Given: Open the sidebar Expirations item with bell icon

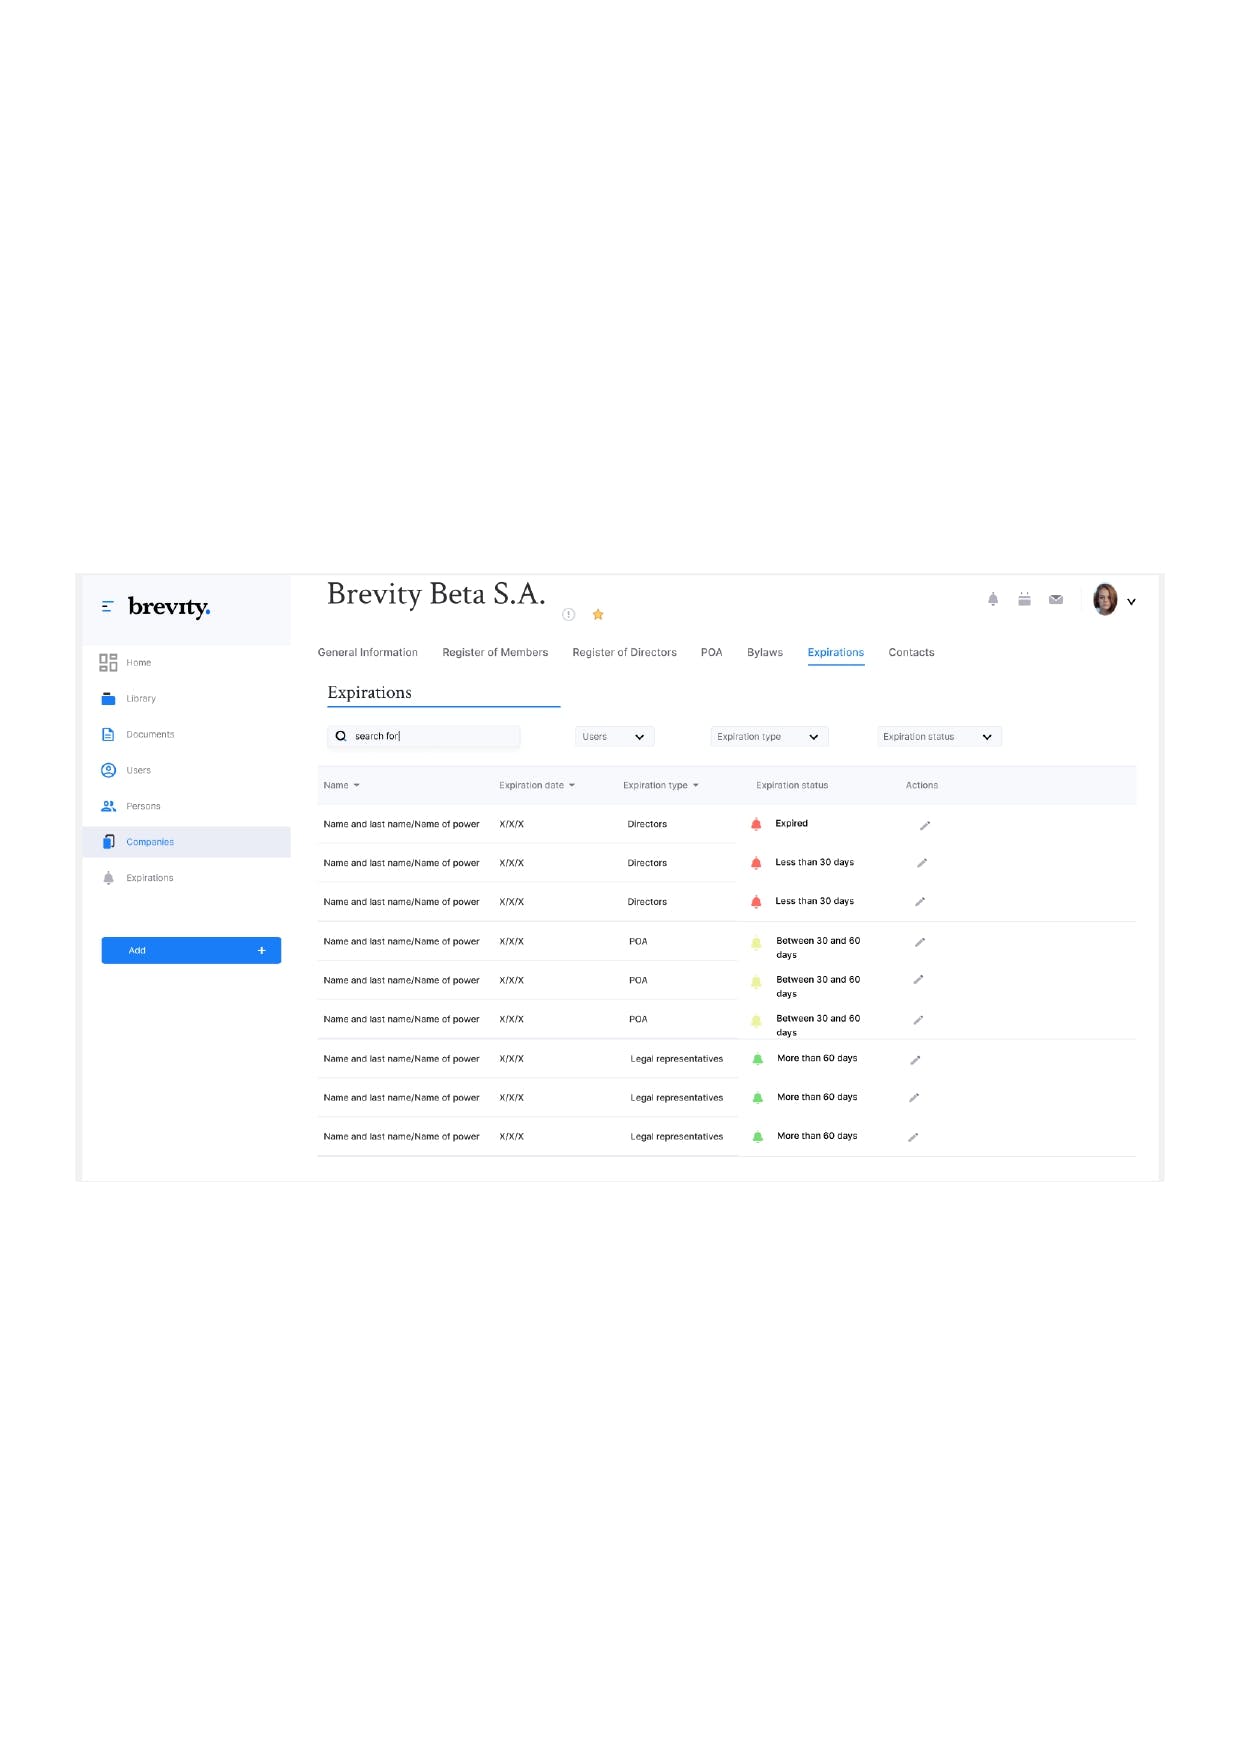Looking at the screenshot, I should point(150,878).
